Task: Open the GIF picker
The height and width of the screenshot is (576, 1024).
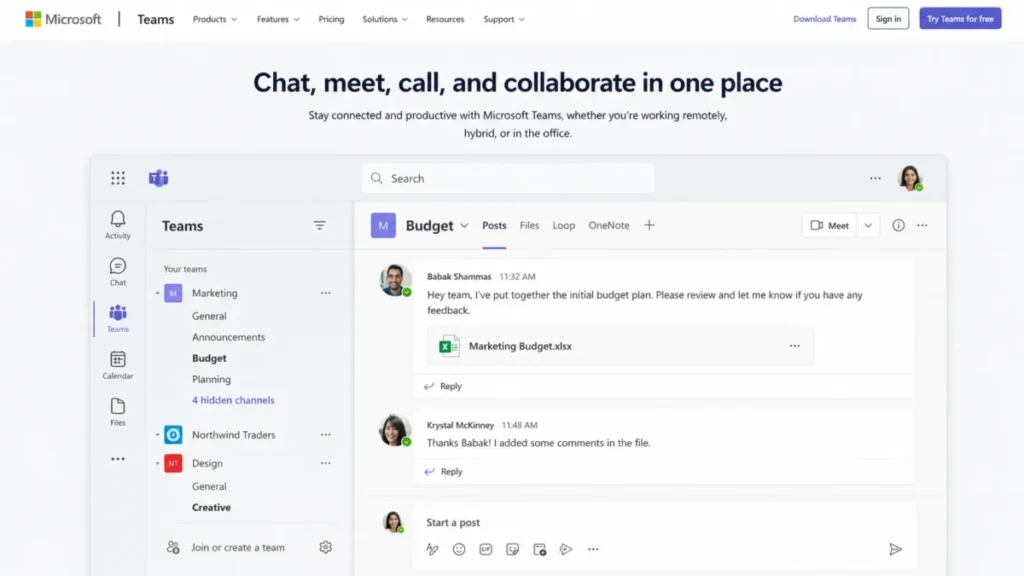Action: [x=486, y=549]
